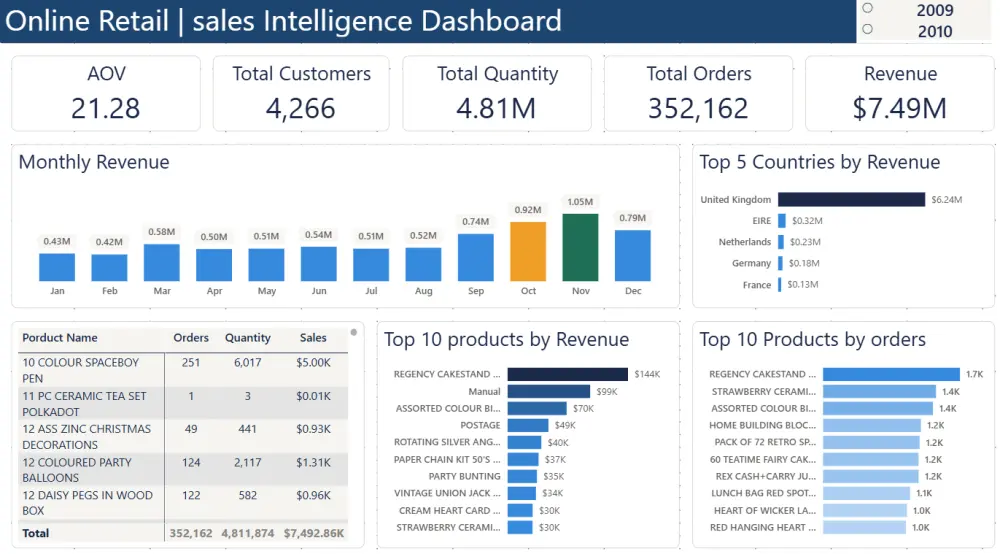Click the Germany country bar
The height and width of the screenshot is (554, 1000).
tap(780, 263)
